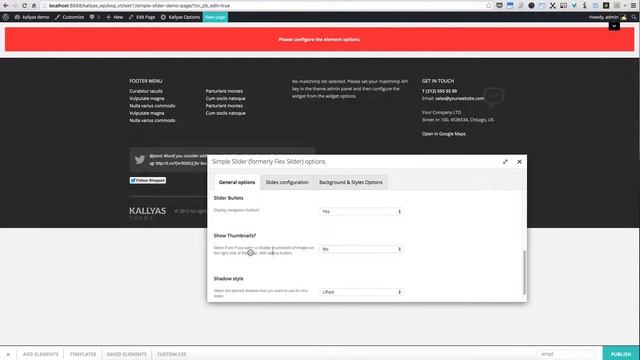Click Open in Google Maps link
The height and width of the screenshot is (360, 640).
[444, 134]
